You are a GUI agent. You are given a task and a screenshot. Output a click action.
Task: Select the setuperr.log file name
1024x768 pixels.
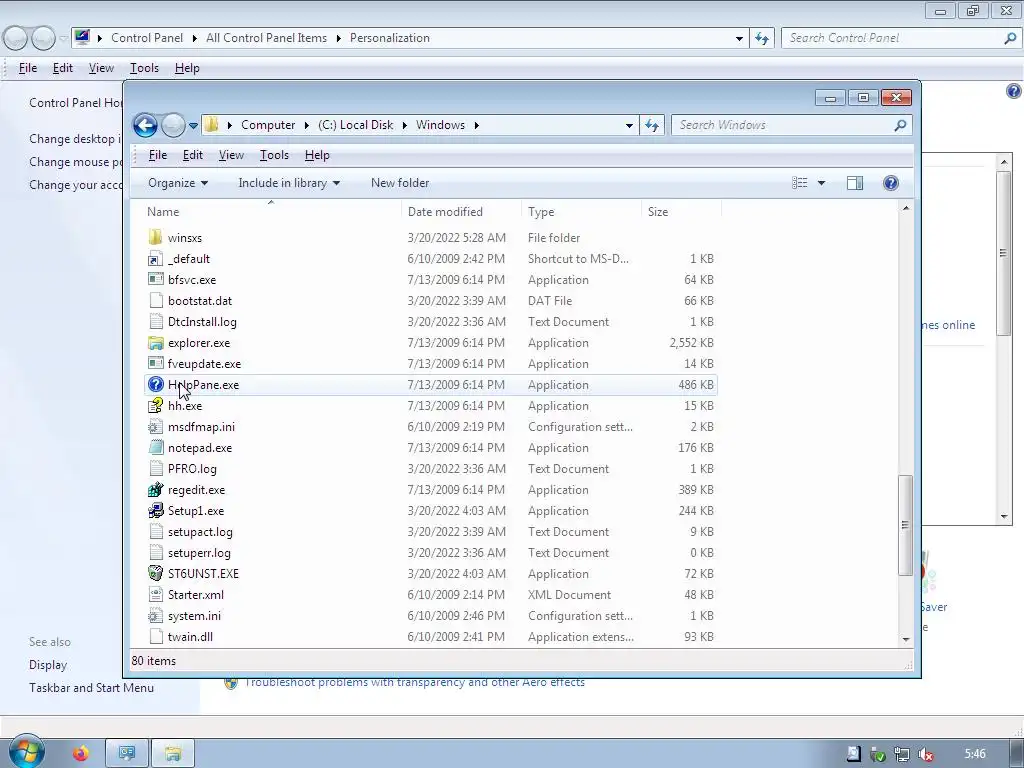pos(199,552)
